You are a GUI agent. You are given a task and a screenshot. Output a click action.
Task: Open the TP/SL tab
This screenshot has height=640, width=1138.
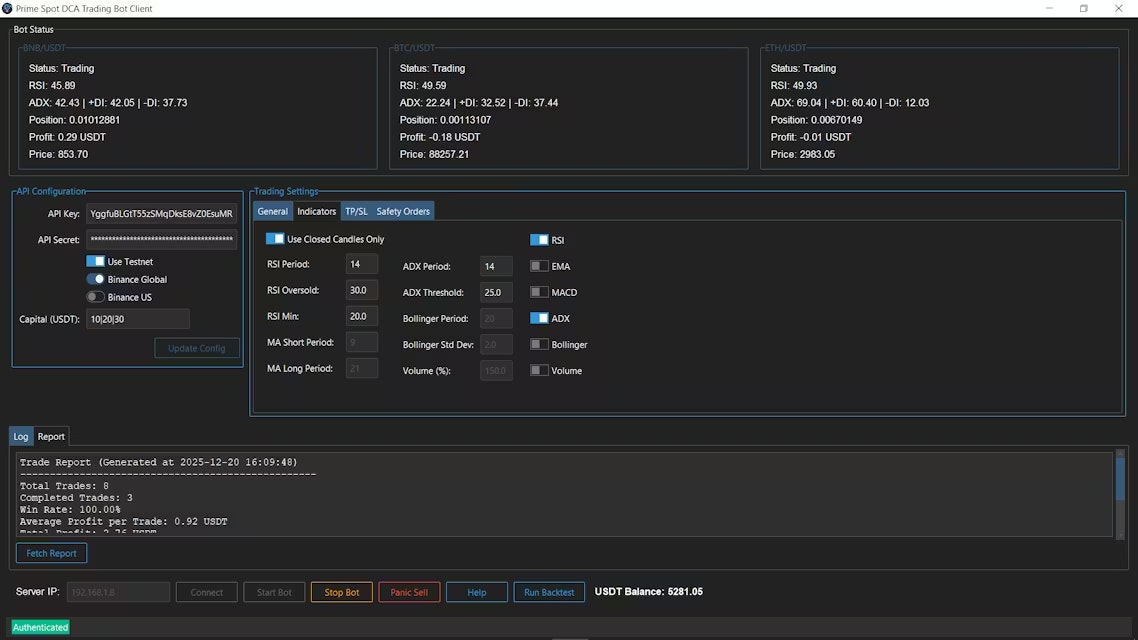[356, 211]
